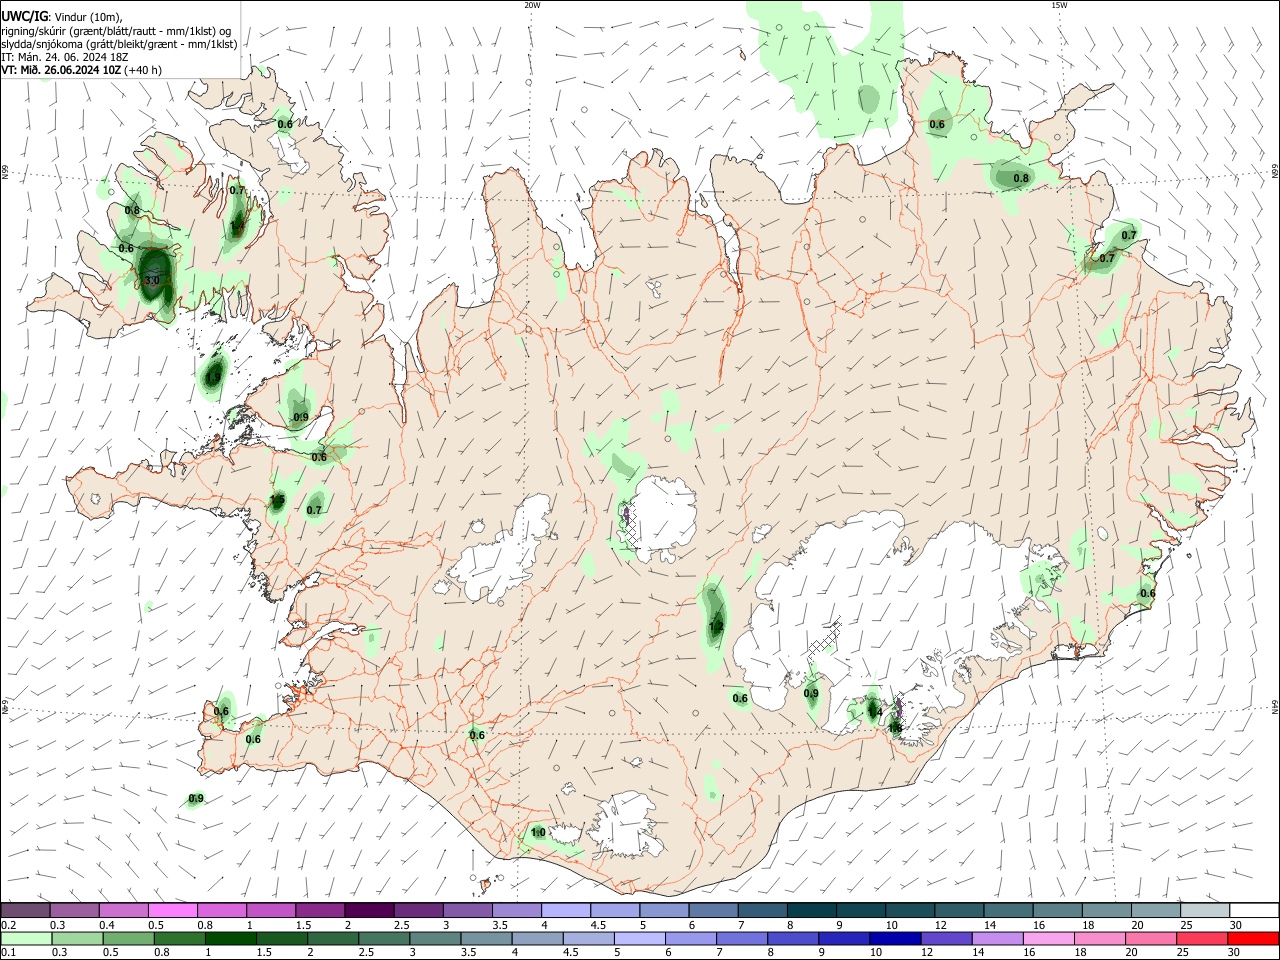Click the lavender 4 swatch in purple row

point(566,910)
